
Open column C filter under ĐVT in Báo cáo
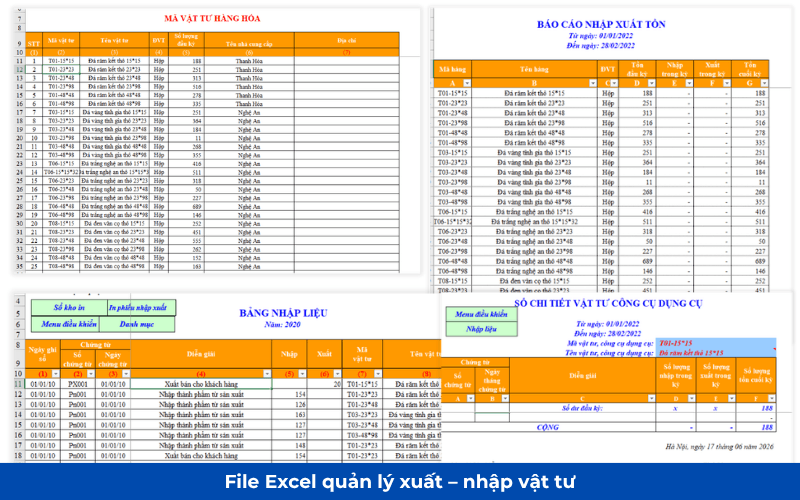click(x=614, y=83)
